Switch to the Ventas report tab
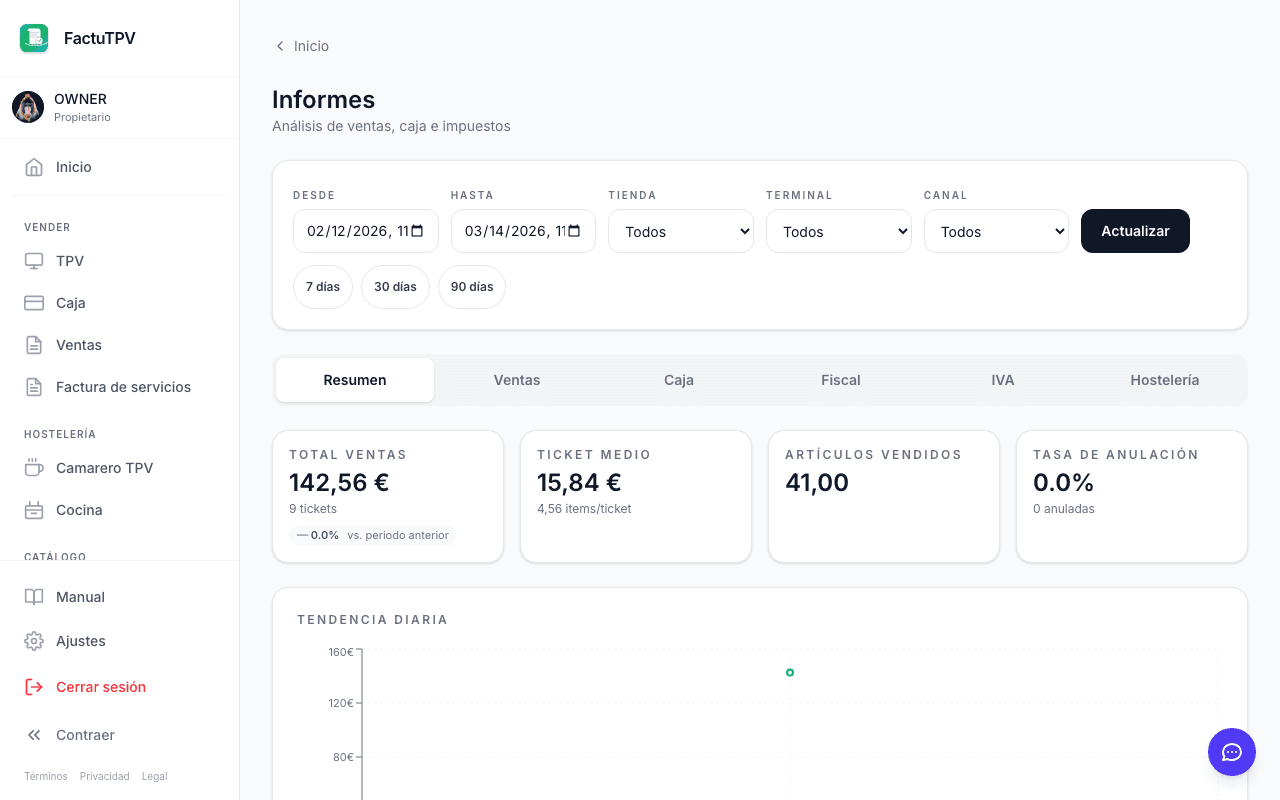This screenshot has height=800, width=1280. (517, 380)
